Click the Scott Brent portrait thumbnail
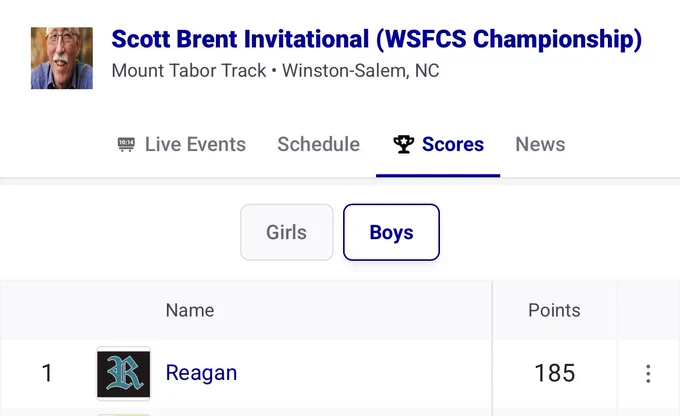 [62, 58]
